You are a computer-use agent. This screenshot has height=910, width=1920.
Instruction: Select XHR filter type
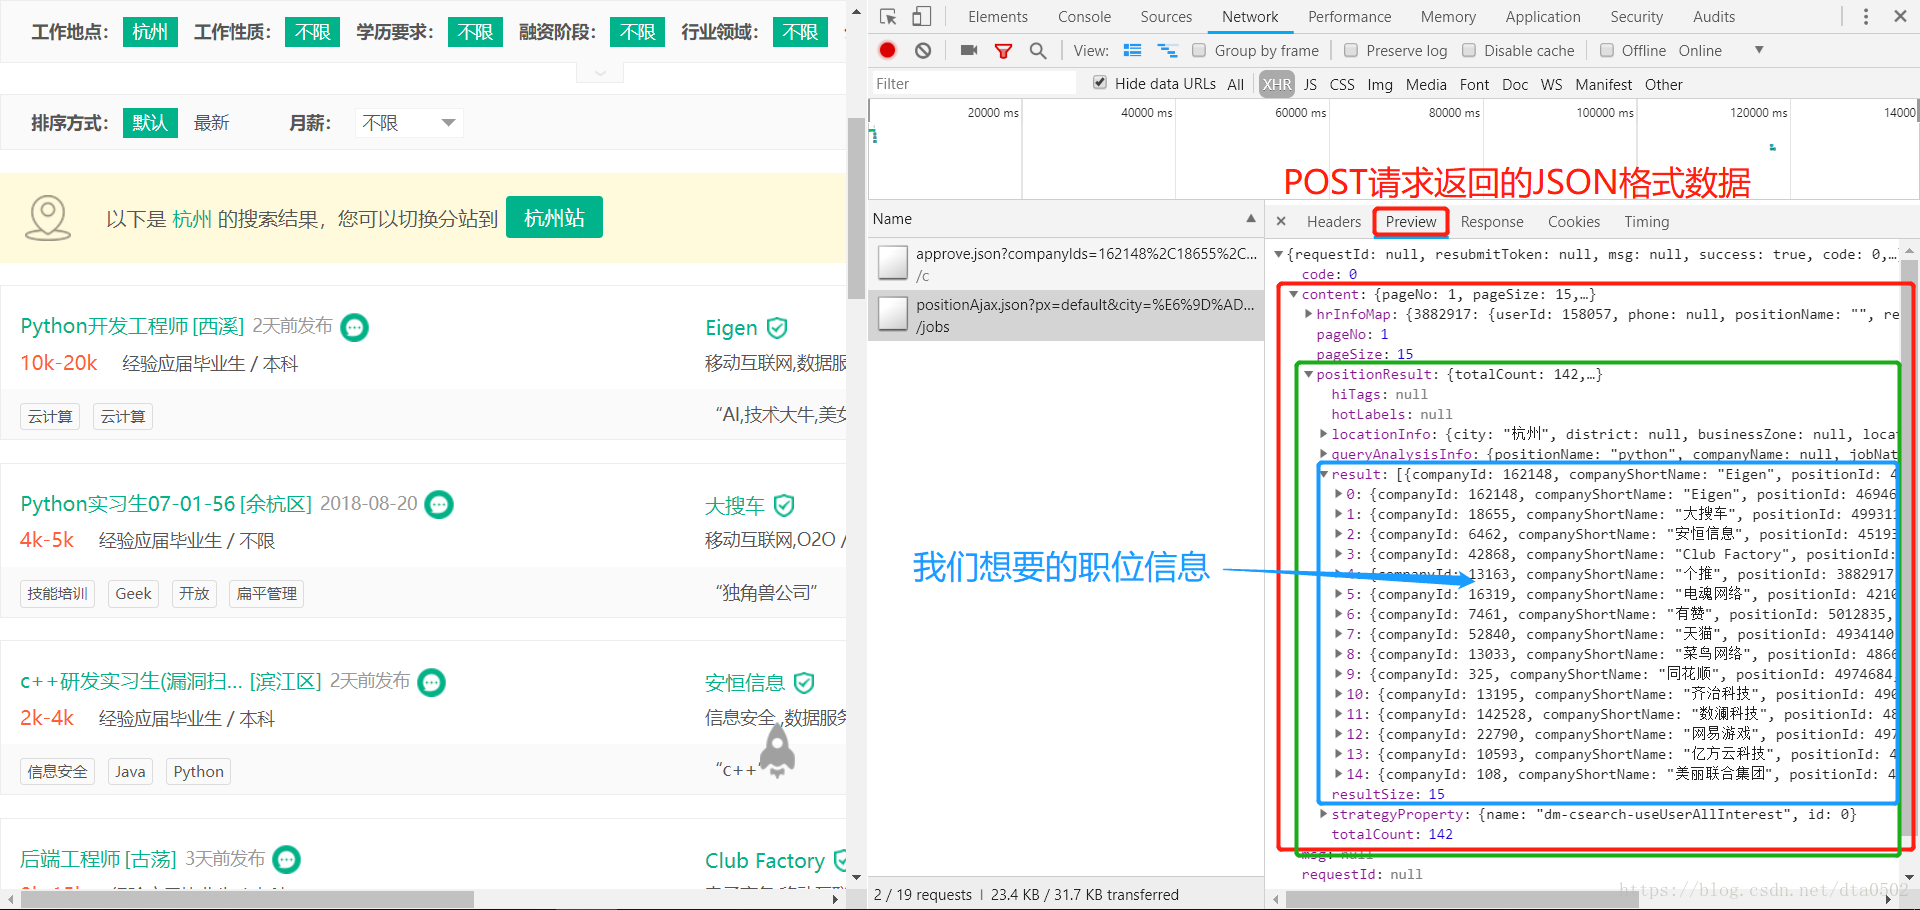point(1276,84)
